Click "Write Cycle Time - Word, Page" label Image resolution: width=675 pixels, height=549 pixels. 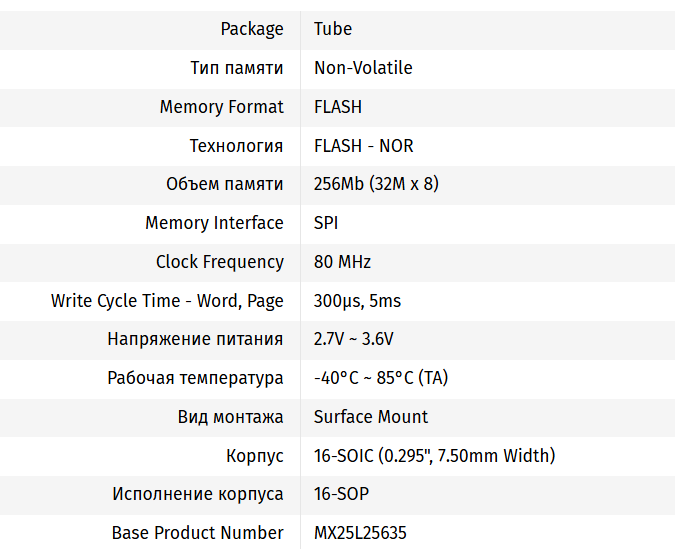[x=167, y=301]
